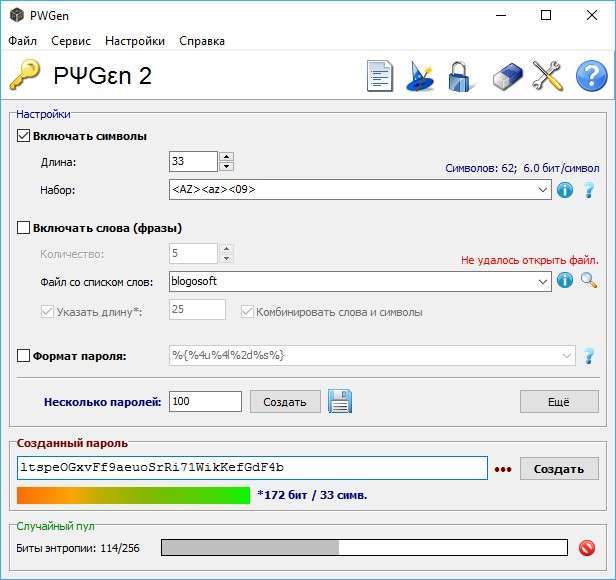Image resolution: width=616 pixels, height=580 pixels.
Task: Click the floppy disk save icon
Action: click(x=340, y=401)
